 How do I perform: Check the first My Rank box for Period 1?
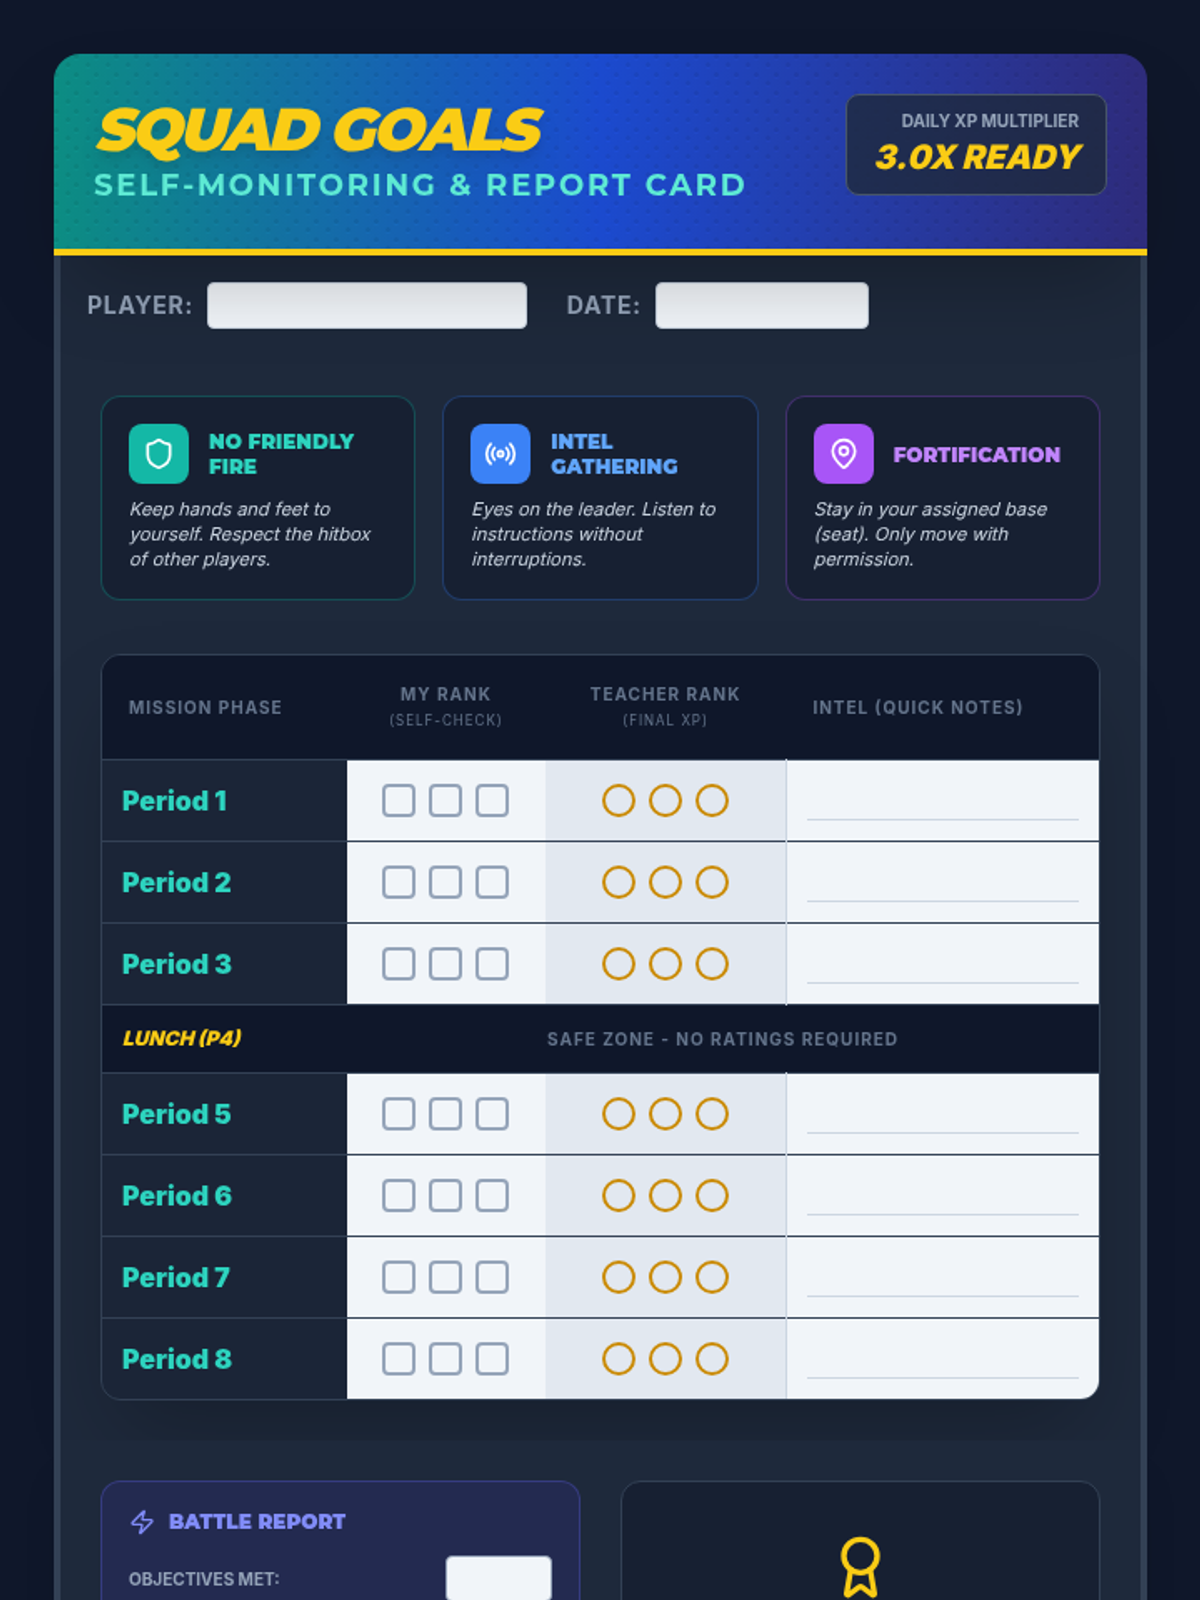point(399,801)
